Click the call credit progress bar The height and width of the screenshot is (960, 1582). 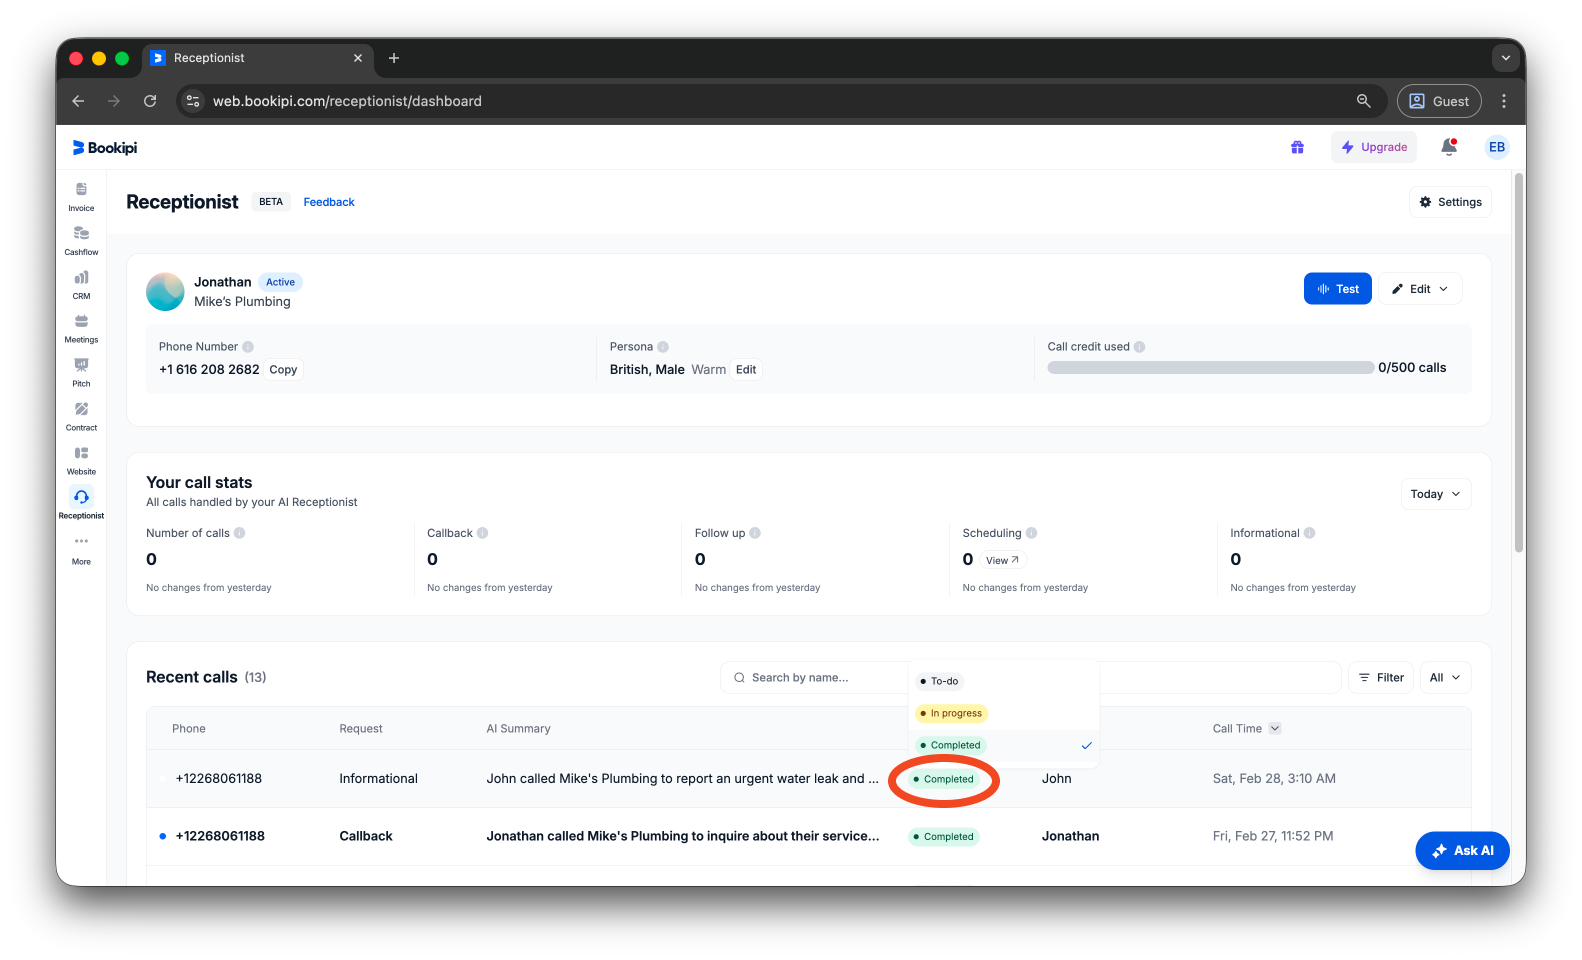pos(1210,368)
